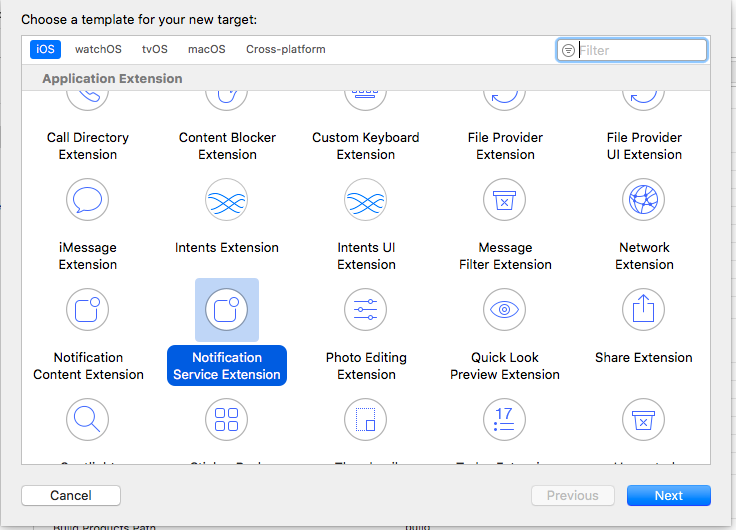This screenshot has width=736, height=530.
Task: Select the magnifying glass template icon
Action: point(87,419)
